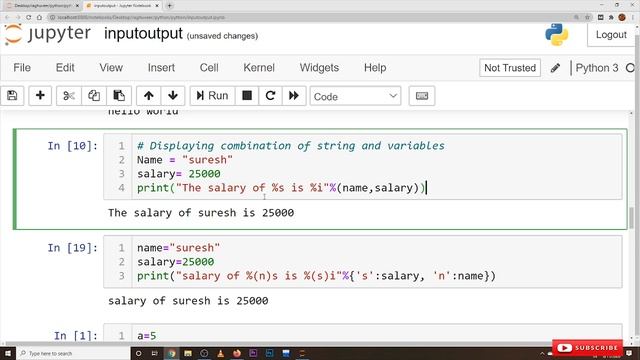Switch to the first browser tab
The width and height of the screenshot is (640, 360).
(41, 6)
